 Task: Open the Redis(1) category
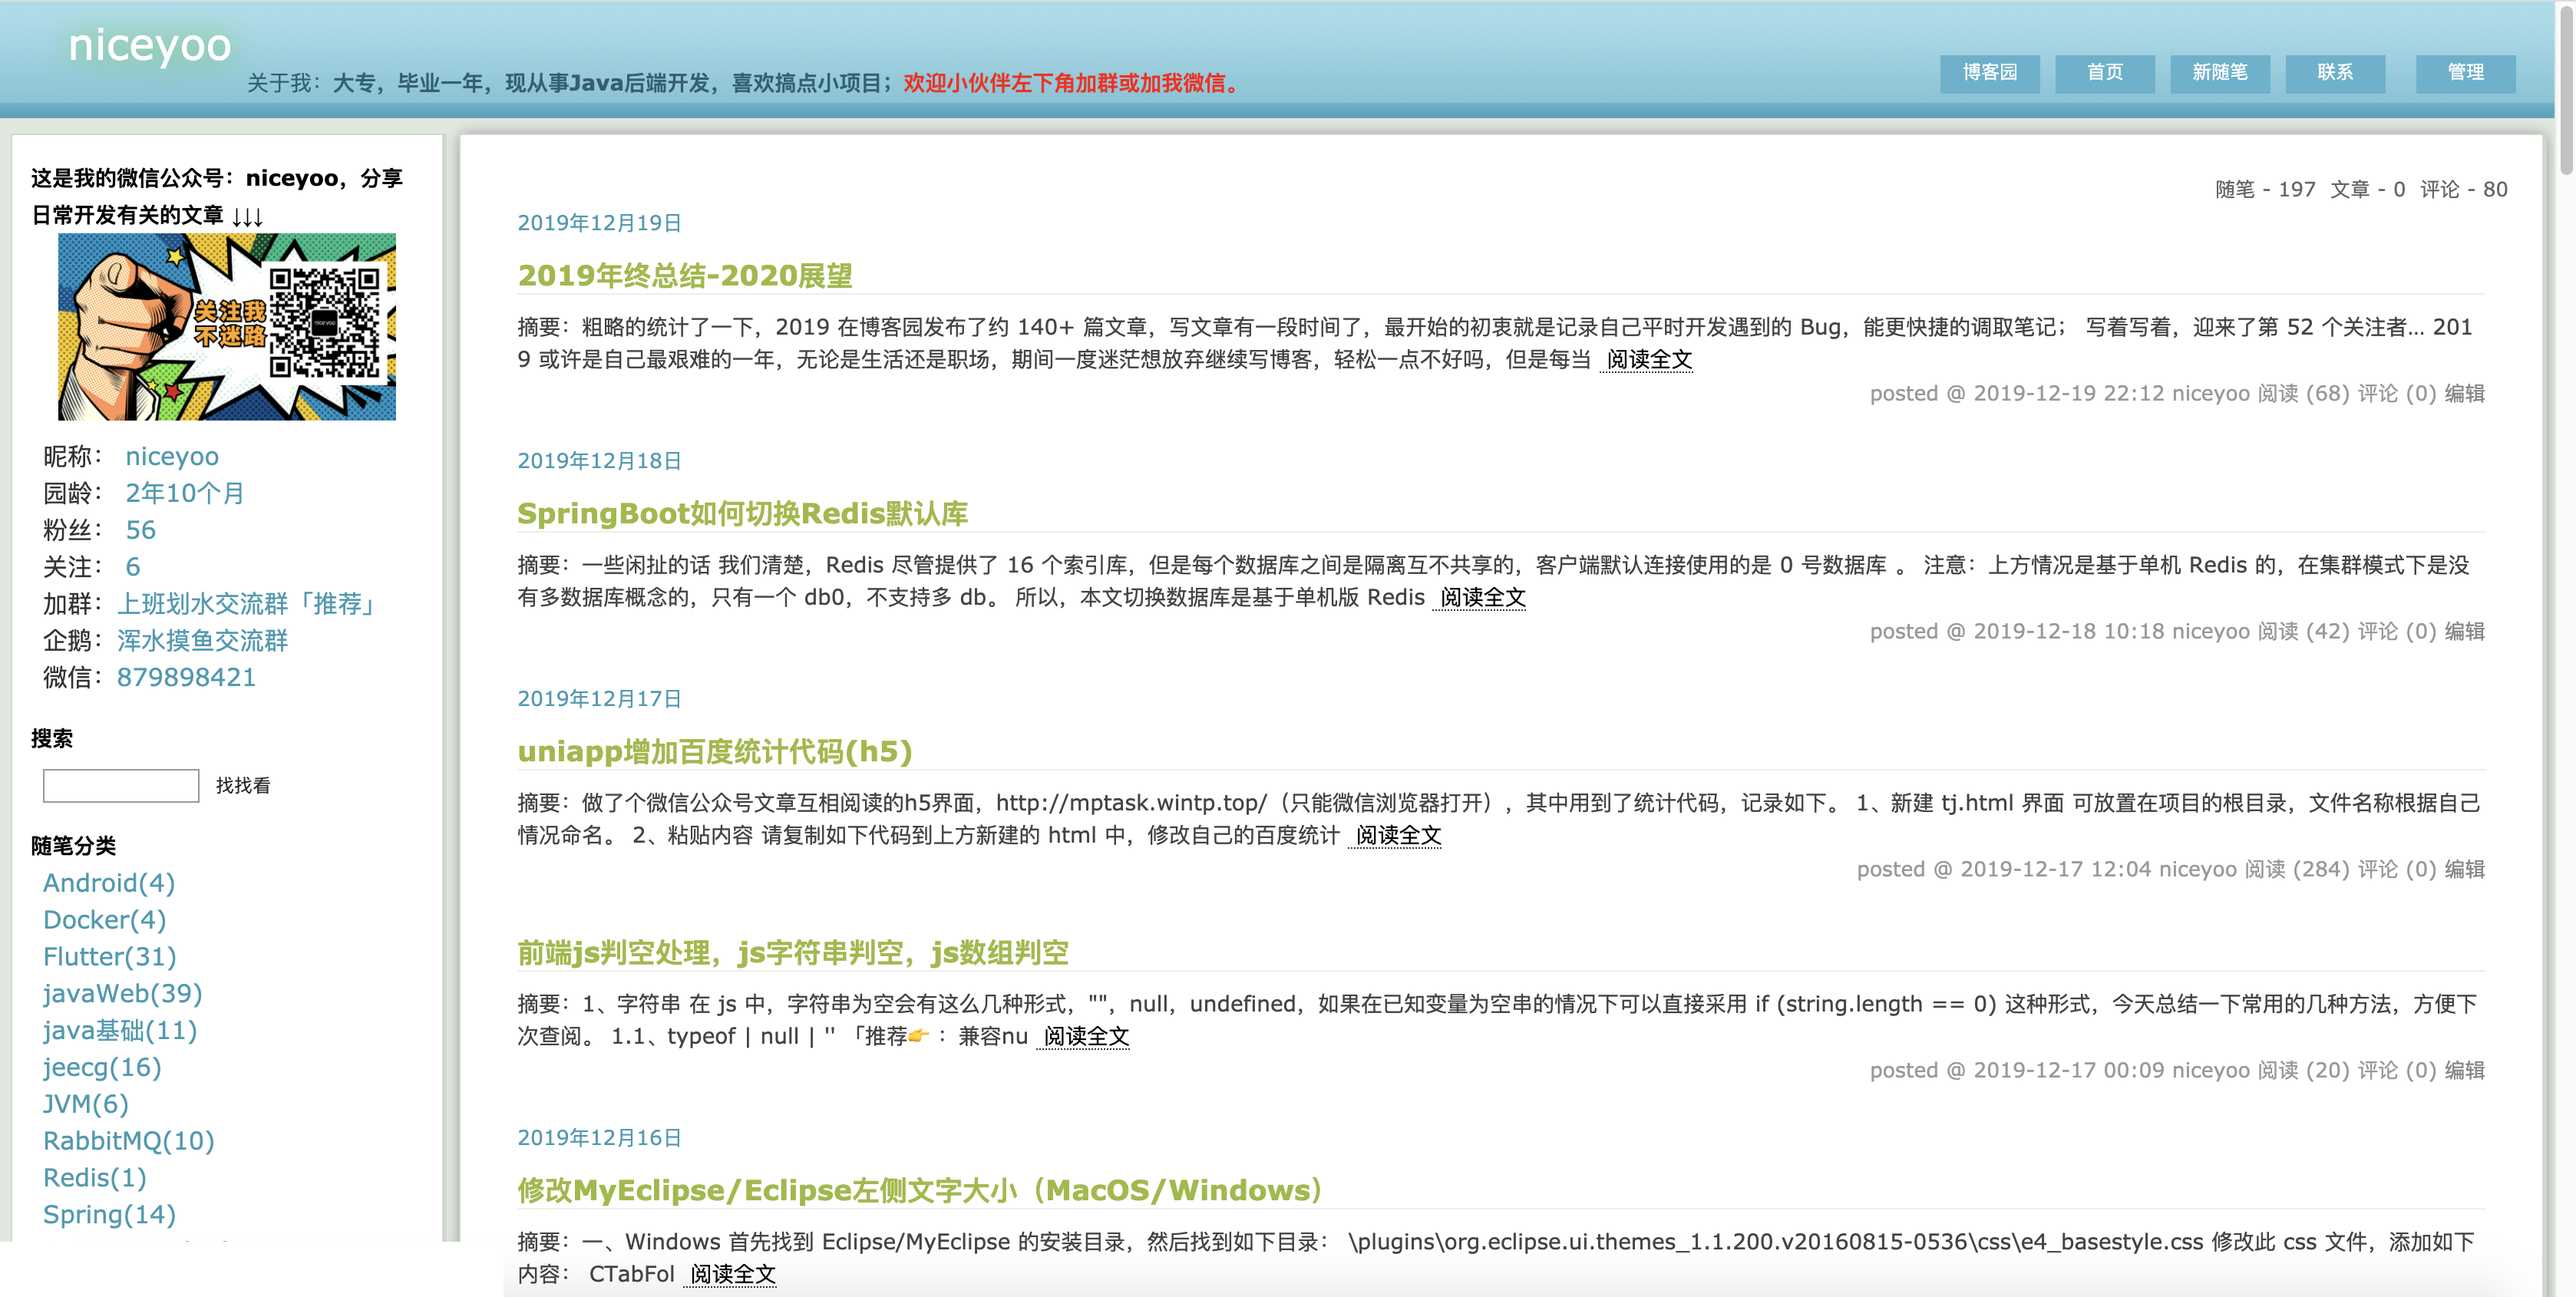coord(95,1178)
